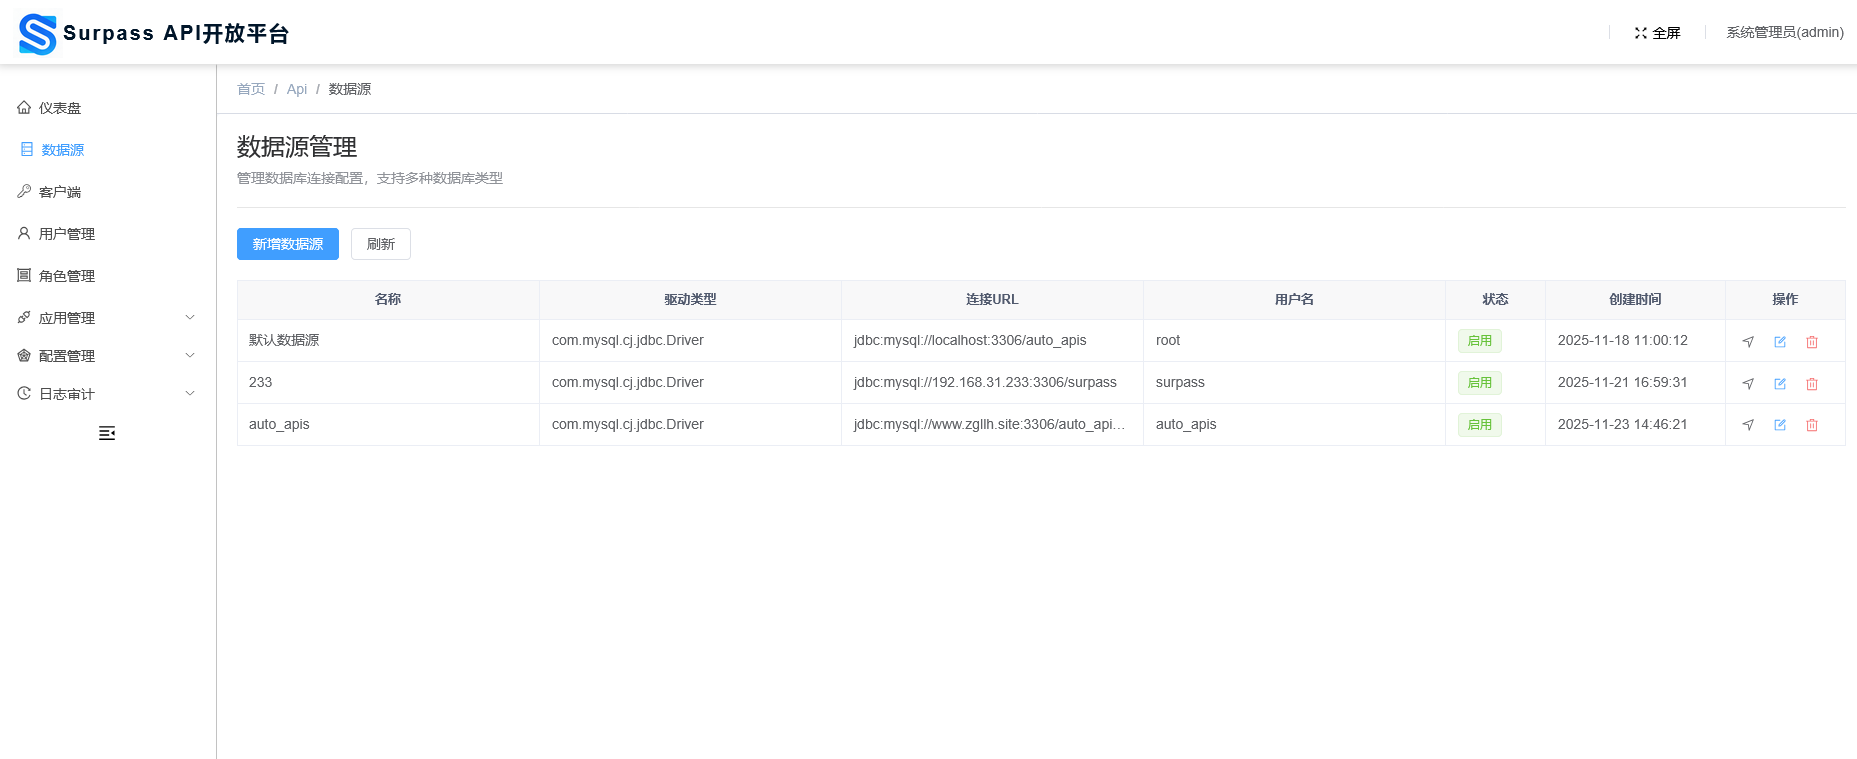Click the Api breadcrumb link
Screen dimensions: 1857x759
(297, 89)
